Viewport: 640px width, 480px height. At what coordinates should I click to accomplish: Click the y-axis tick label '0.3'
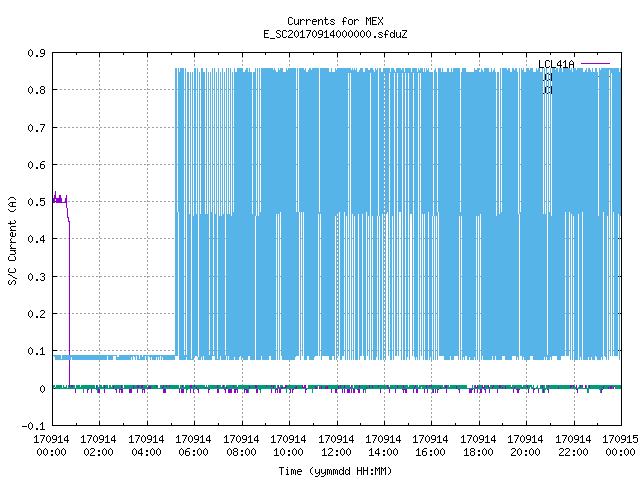pos(36,277)
